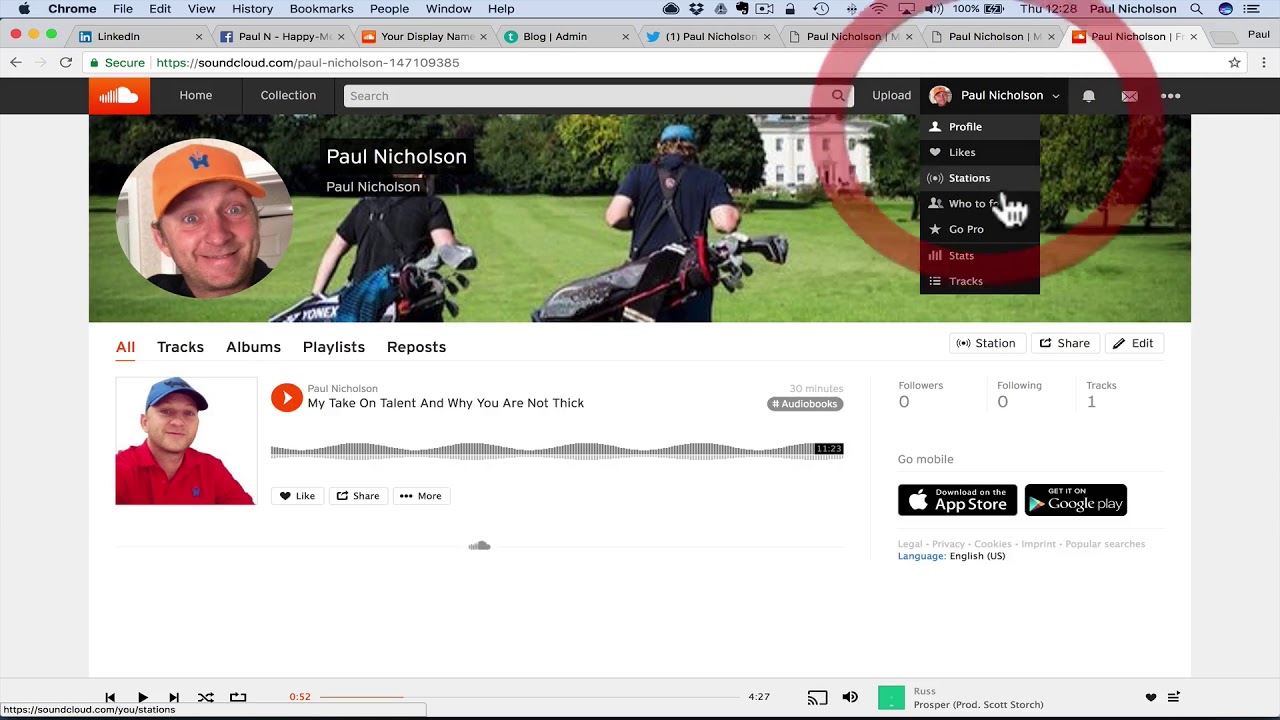Open the Popular searches footer link
Viewport: 1280px width, 720px height.
pos(1105,544)
